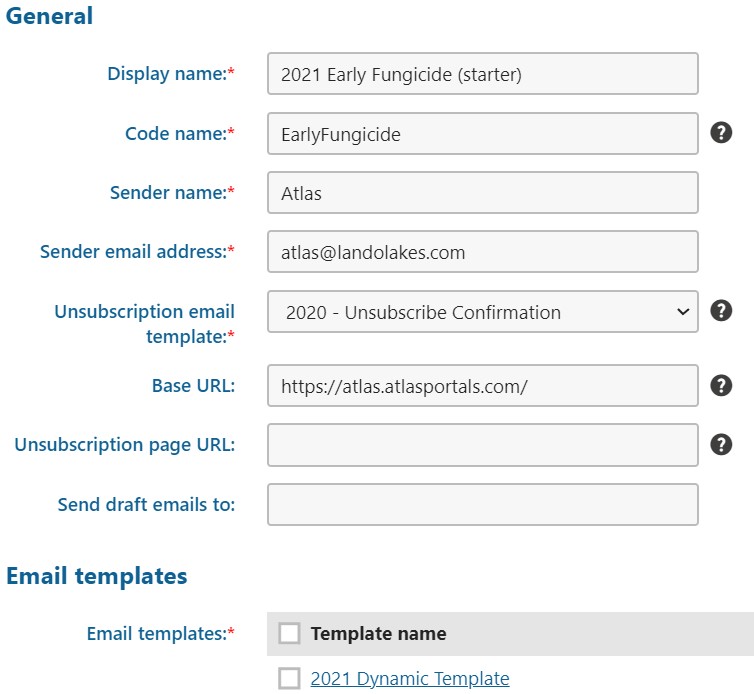754x694 pixels.
Task: Click into the Display name field
Action: (482, 74)
